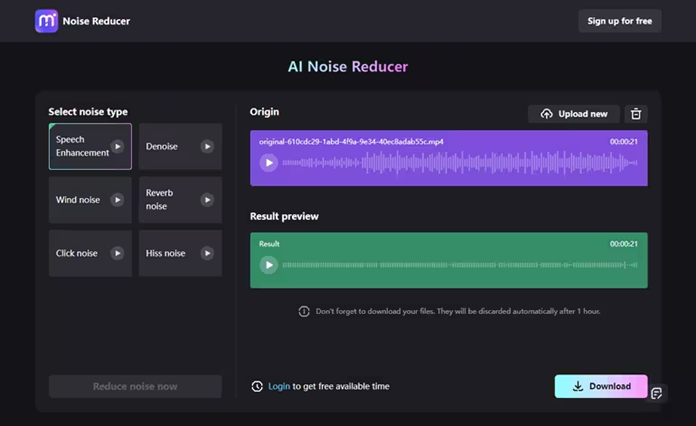Click the Upload new button

pos(574,114)
